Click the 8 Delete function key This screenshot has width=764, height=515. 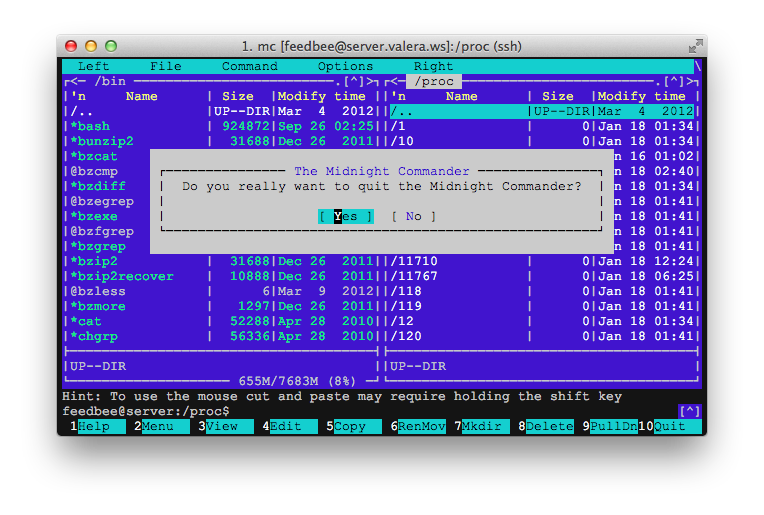click(x=546, y=426)
